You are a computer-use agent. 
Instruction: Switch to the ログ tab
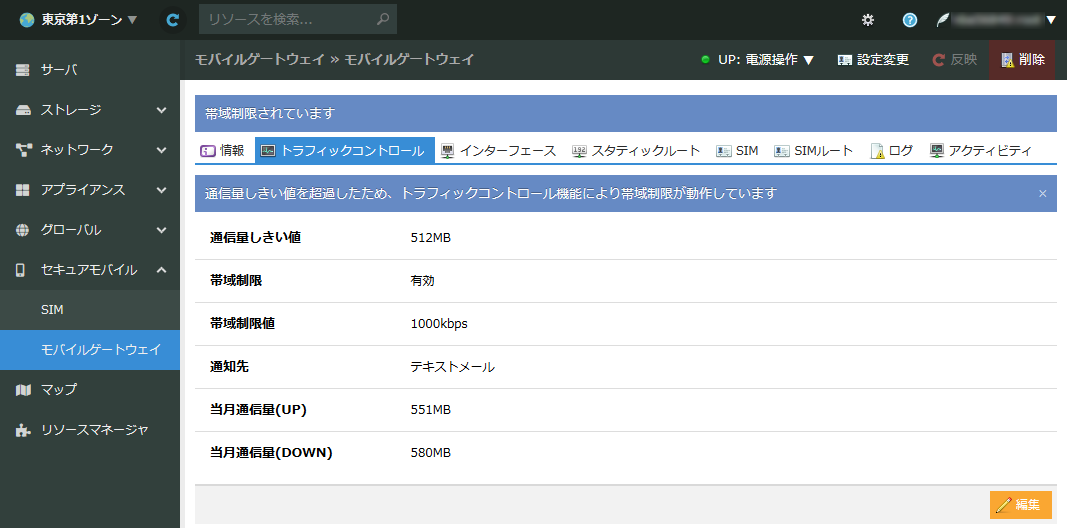point(892,150)
